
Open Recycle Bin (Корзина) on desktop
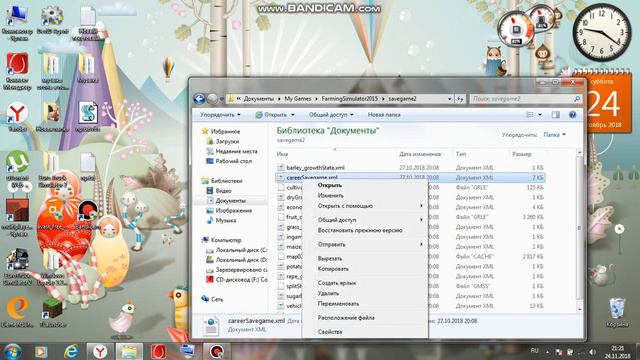pyautogui.click(x=617, y=312)
